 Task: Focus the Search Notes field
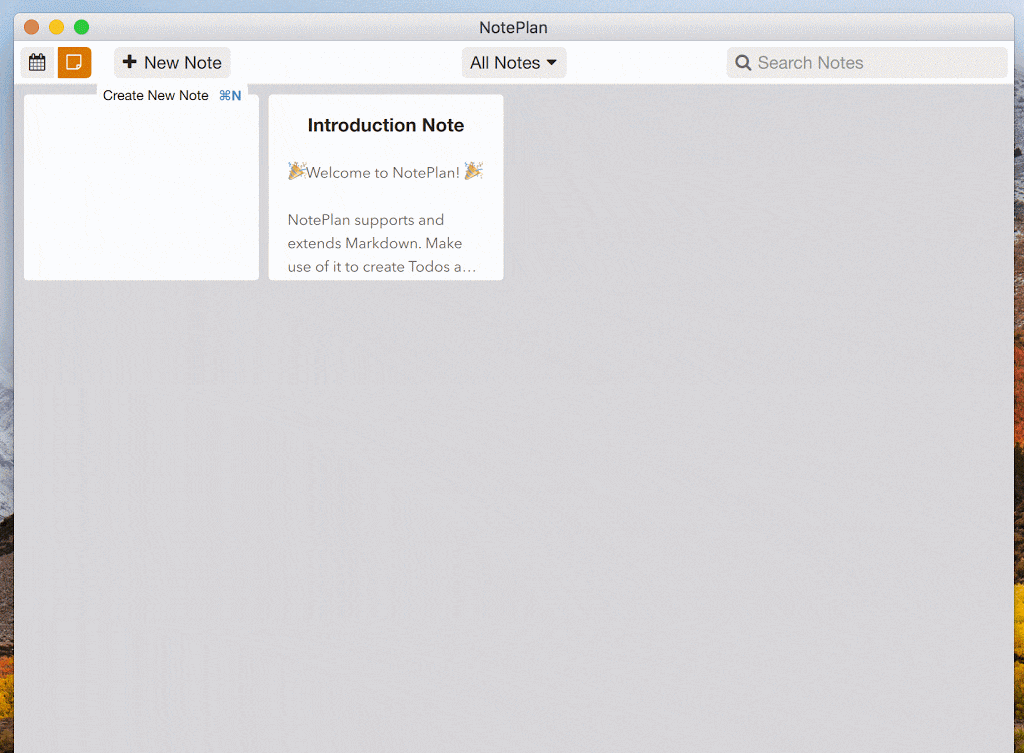867,63
